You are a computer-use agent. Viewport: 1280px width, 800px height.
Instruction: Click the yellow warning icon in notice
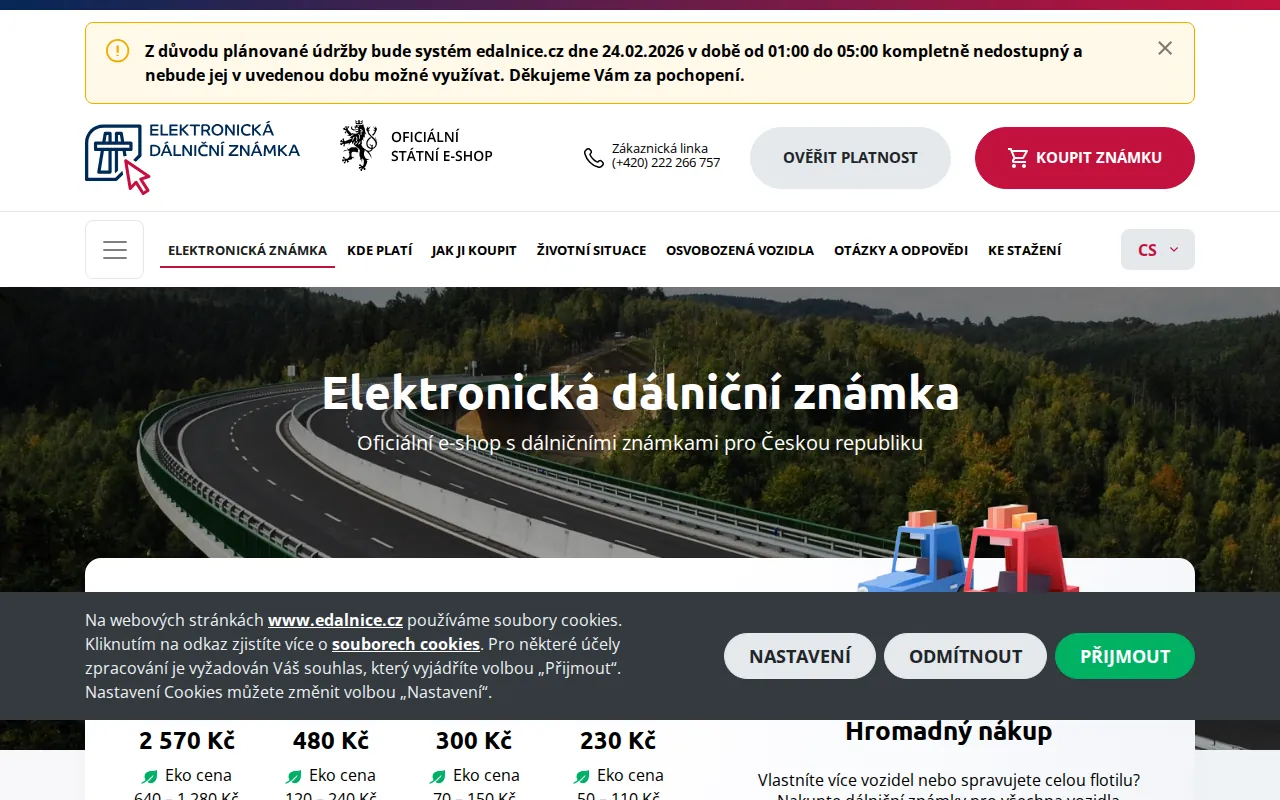pyautogui.click(x=118, y=50)
